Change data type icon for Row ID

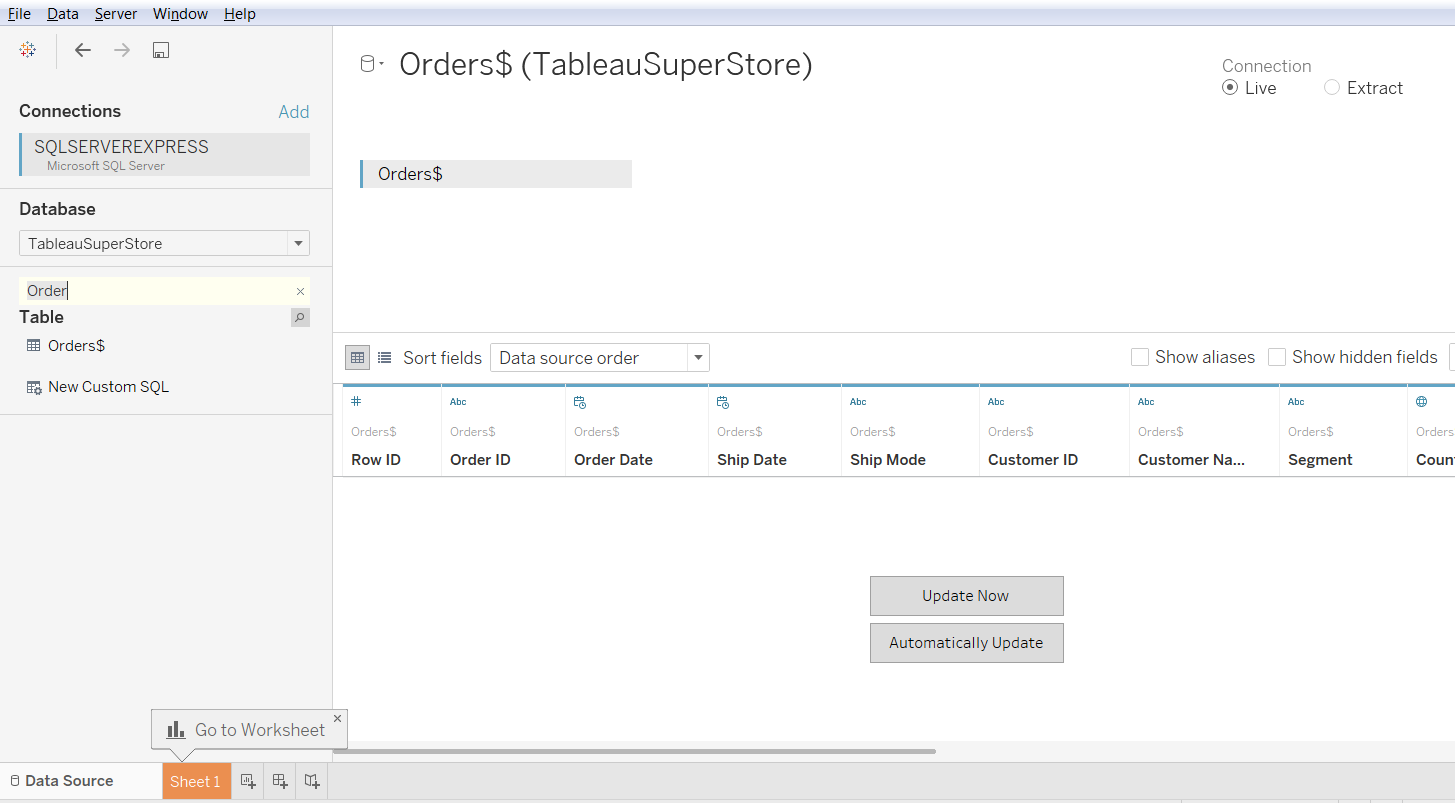pyautogui.click(x=356, y=402)
